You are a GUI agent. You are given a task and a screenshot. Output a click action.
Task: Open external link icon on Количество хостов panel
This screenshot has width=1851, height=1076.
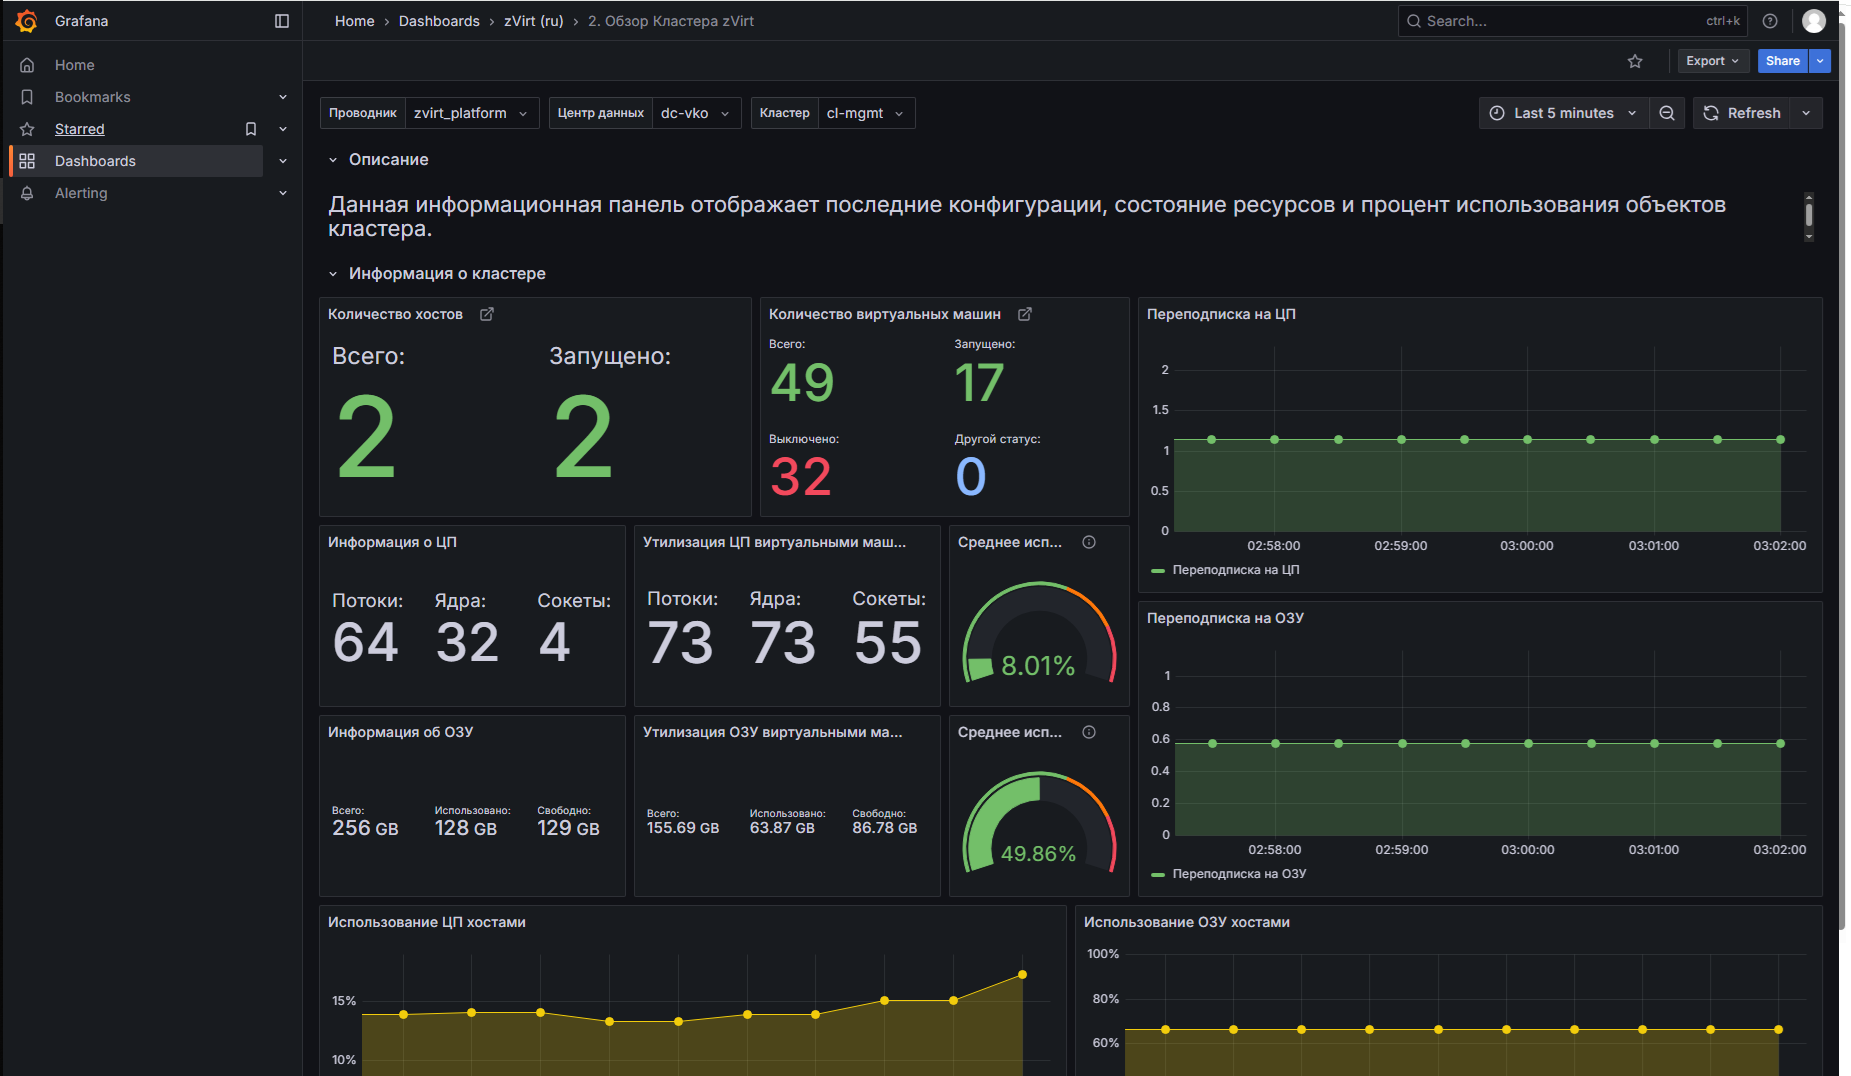tap(487, 314)
